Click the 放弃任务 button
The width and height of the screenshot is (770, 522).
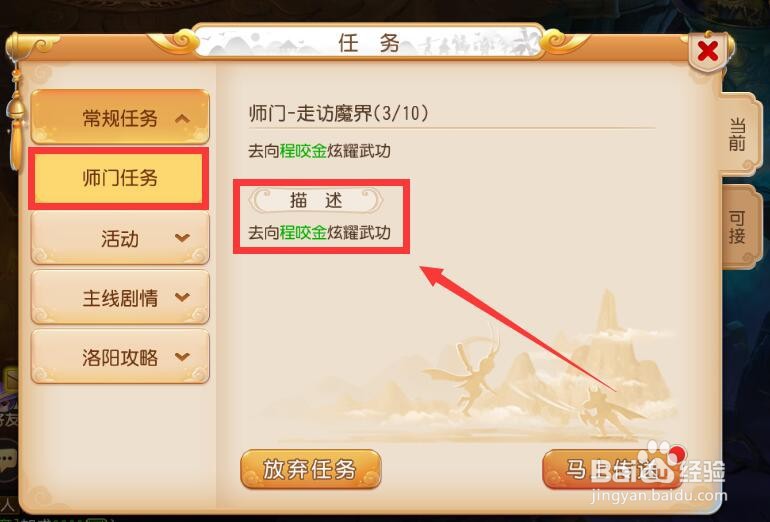click(x=311, y=469)
